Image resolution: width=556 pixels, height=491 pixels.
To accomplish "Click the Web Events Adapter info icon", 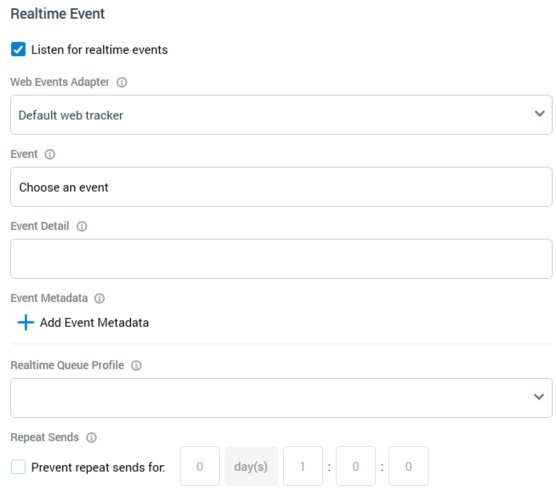I will 122,82.
